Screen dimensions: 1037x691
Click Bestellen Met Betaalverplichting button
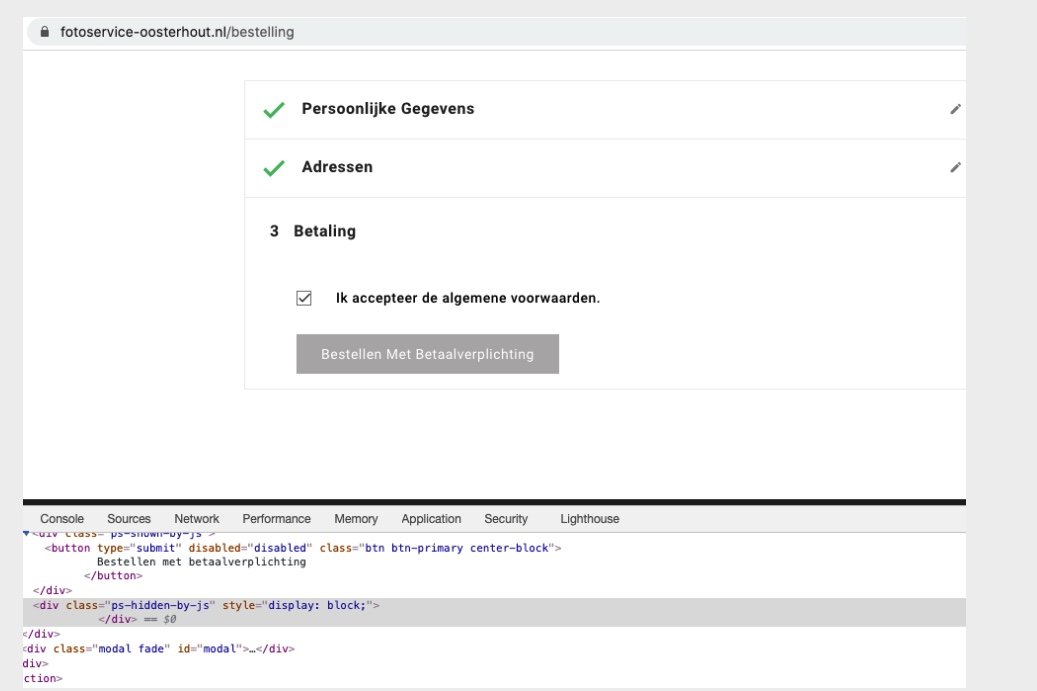(427, 354)
